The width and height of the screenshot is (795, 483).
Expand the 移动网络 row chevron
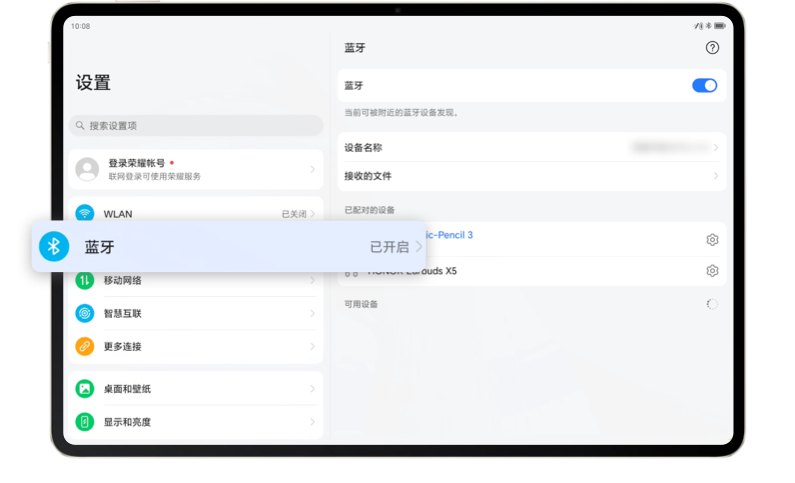click(x=312, y=280)
